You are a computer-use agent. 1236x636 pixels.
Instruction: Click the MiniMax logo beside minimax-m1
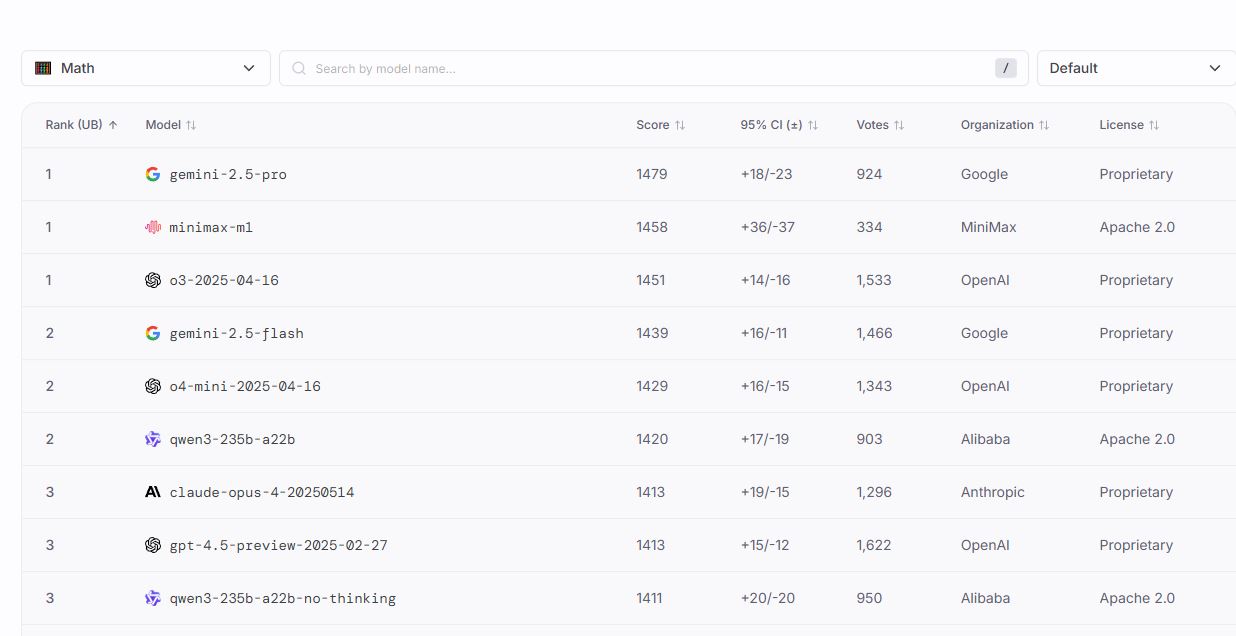click(153, 227)
